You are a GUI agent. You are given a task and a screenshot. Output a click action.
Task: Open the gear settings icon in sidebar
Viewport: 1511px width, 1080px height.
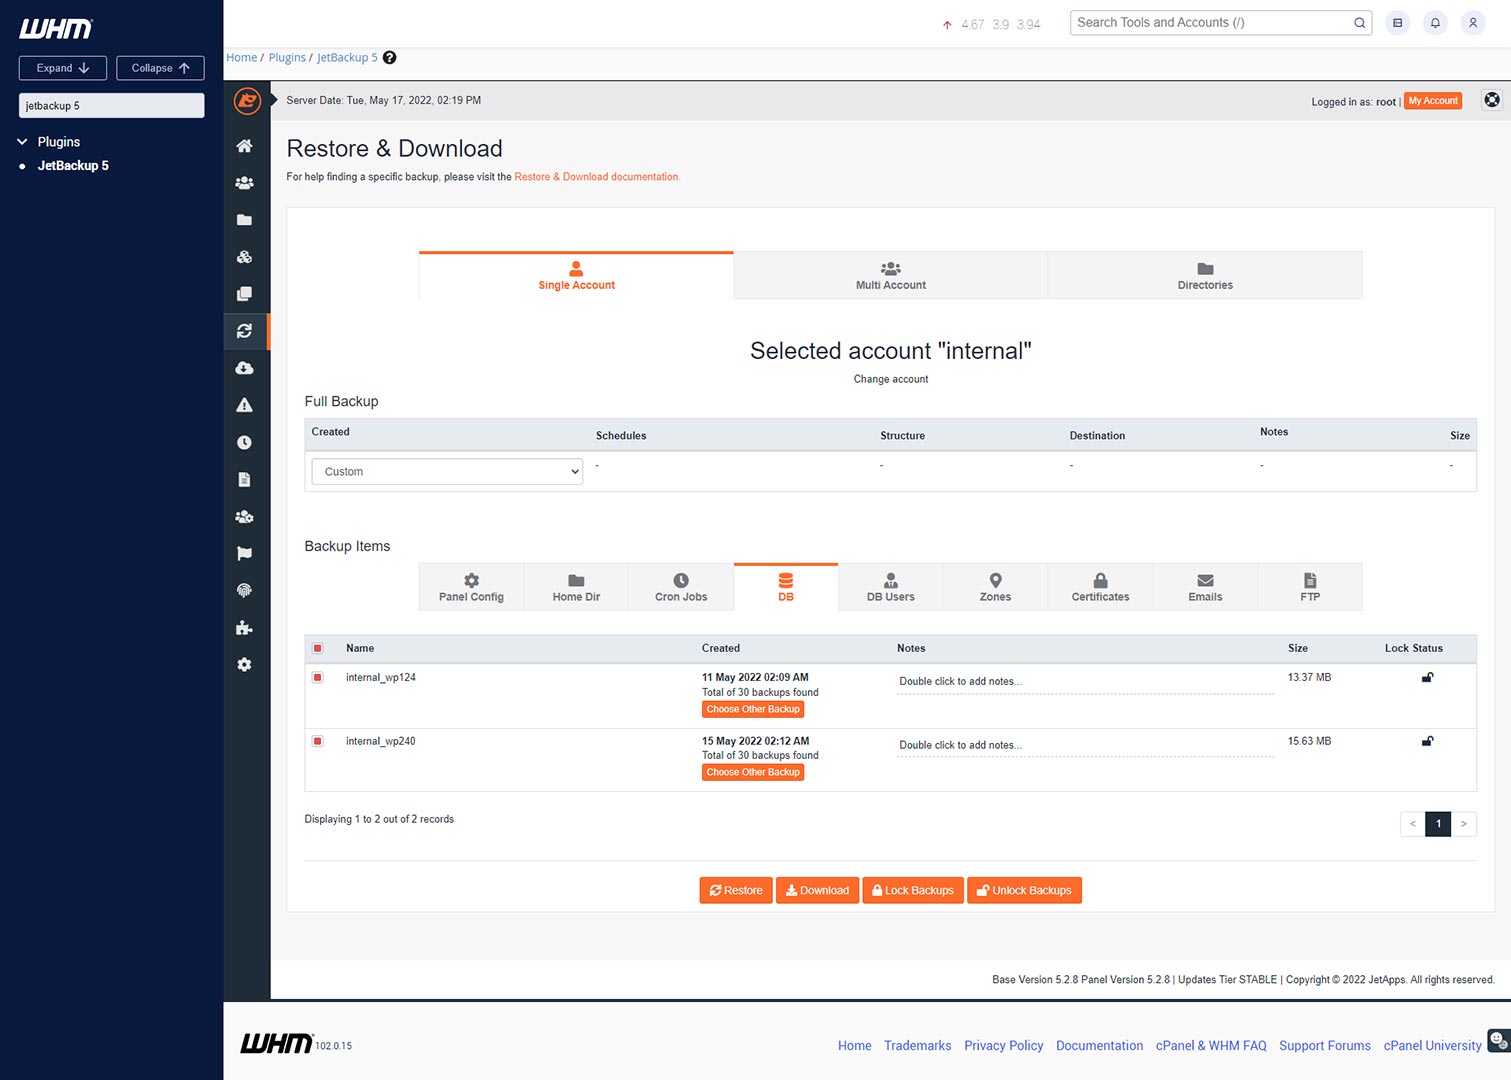[244, 665]
